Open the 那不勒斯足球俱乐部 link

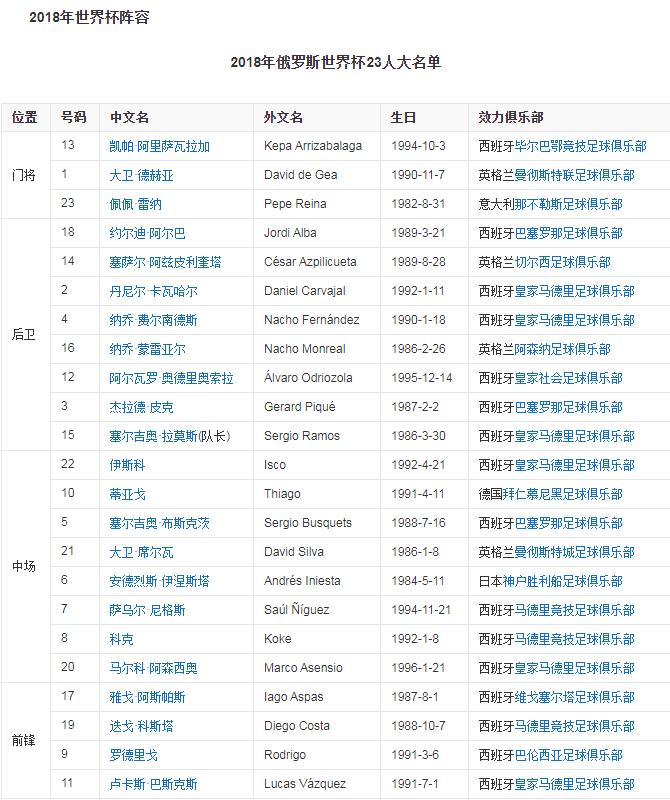click(x=568, y=205)
